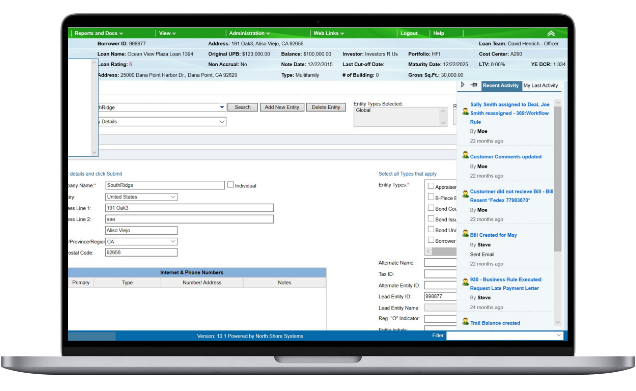Open Customer Comments updated activity link
636x391 pixels.
click(505, 157)
